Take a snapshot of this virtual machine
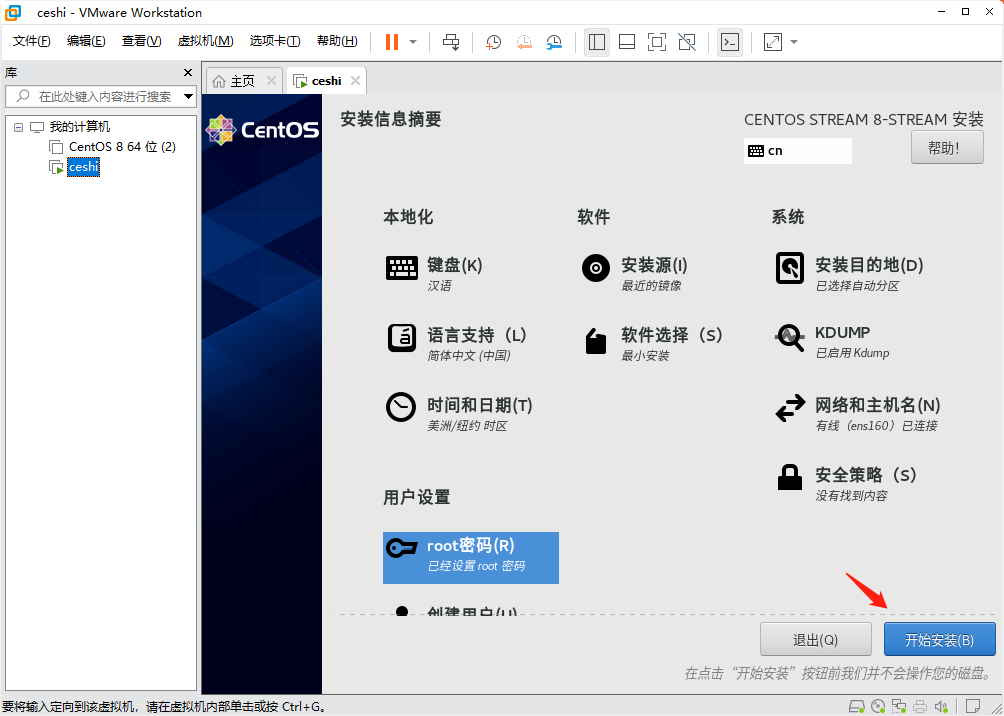 (x=494, y=41)
